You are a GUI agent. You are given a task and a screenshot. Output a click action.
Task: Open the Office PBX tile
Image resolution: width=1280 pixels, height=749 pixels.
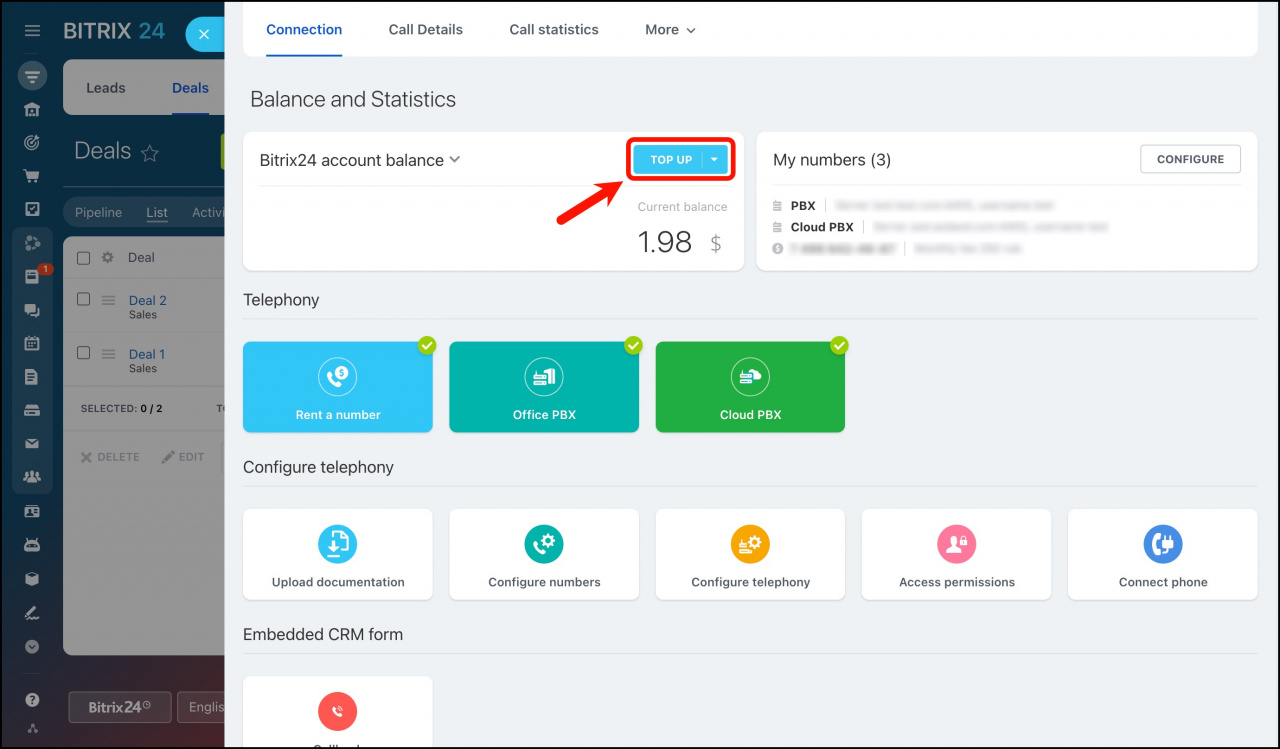coord(544,387)
